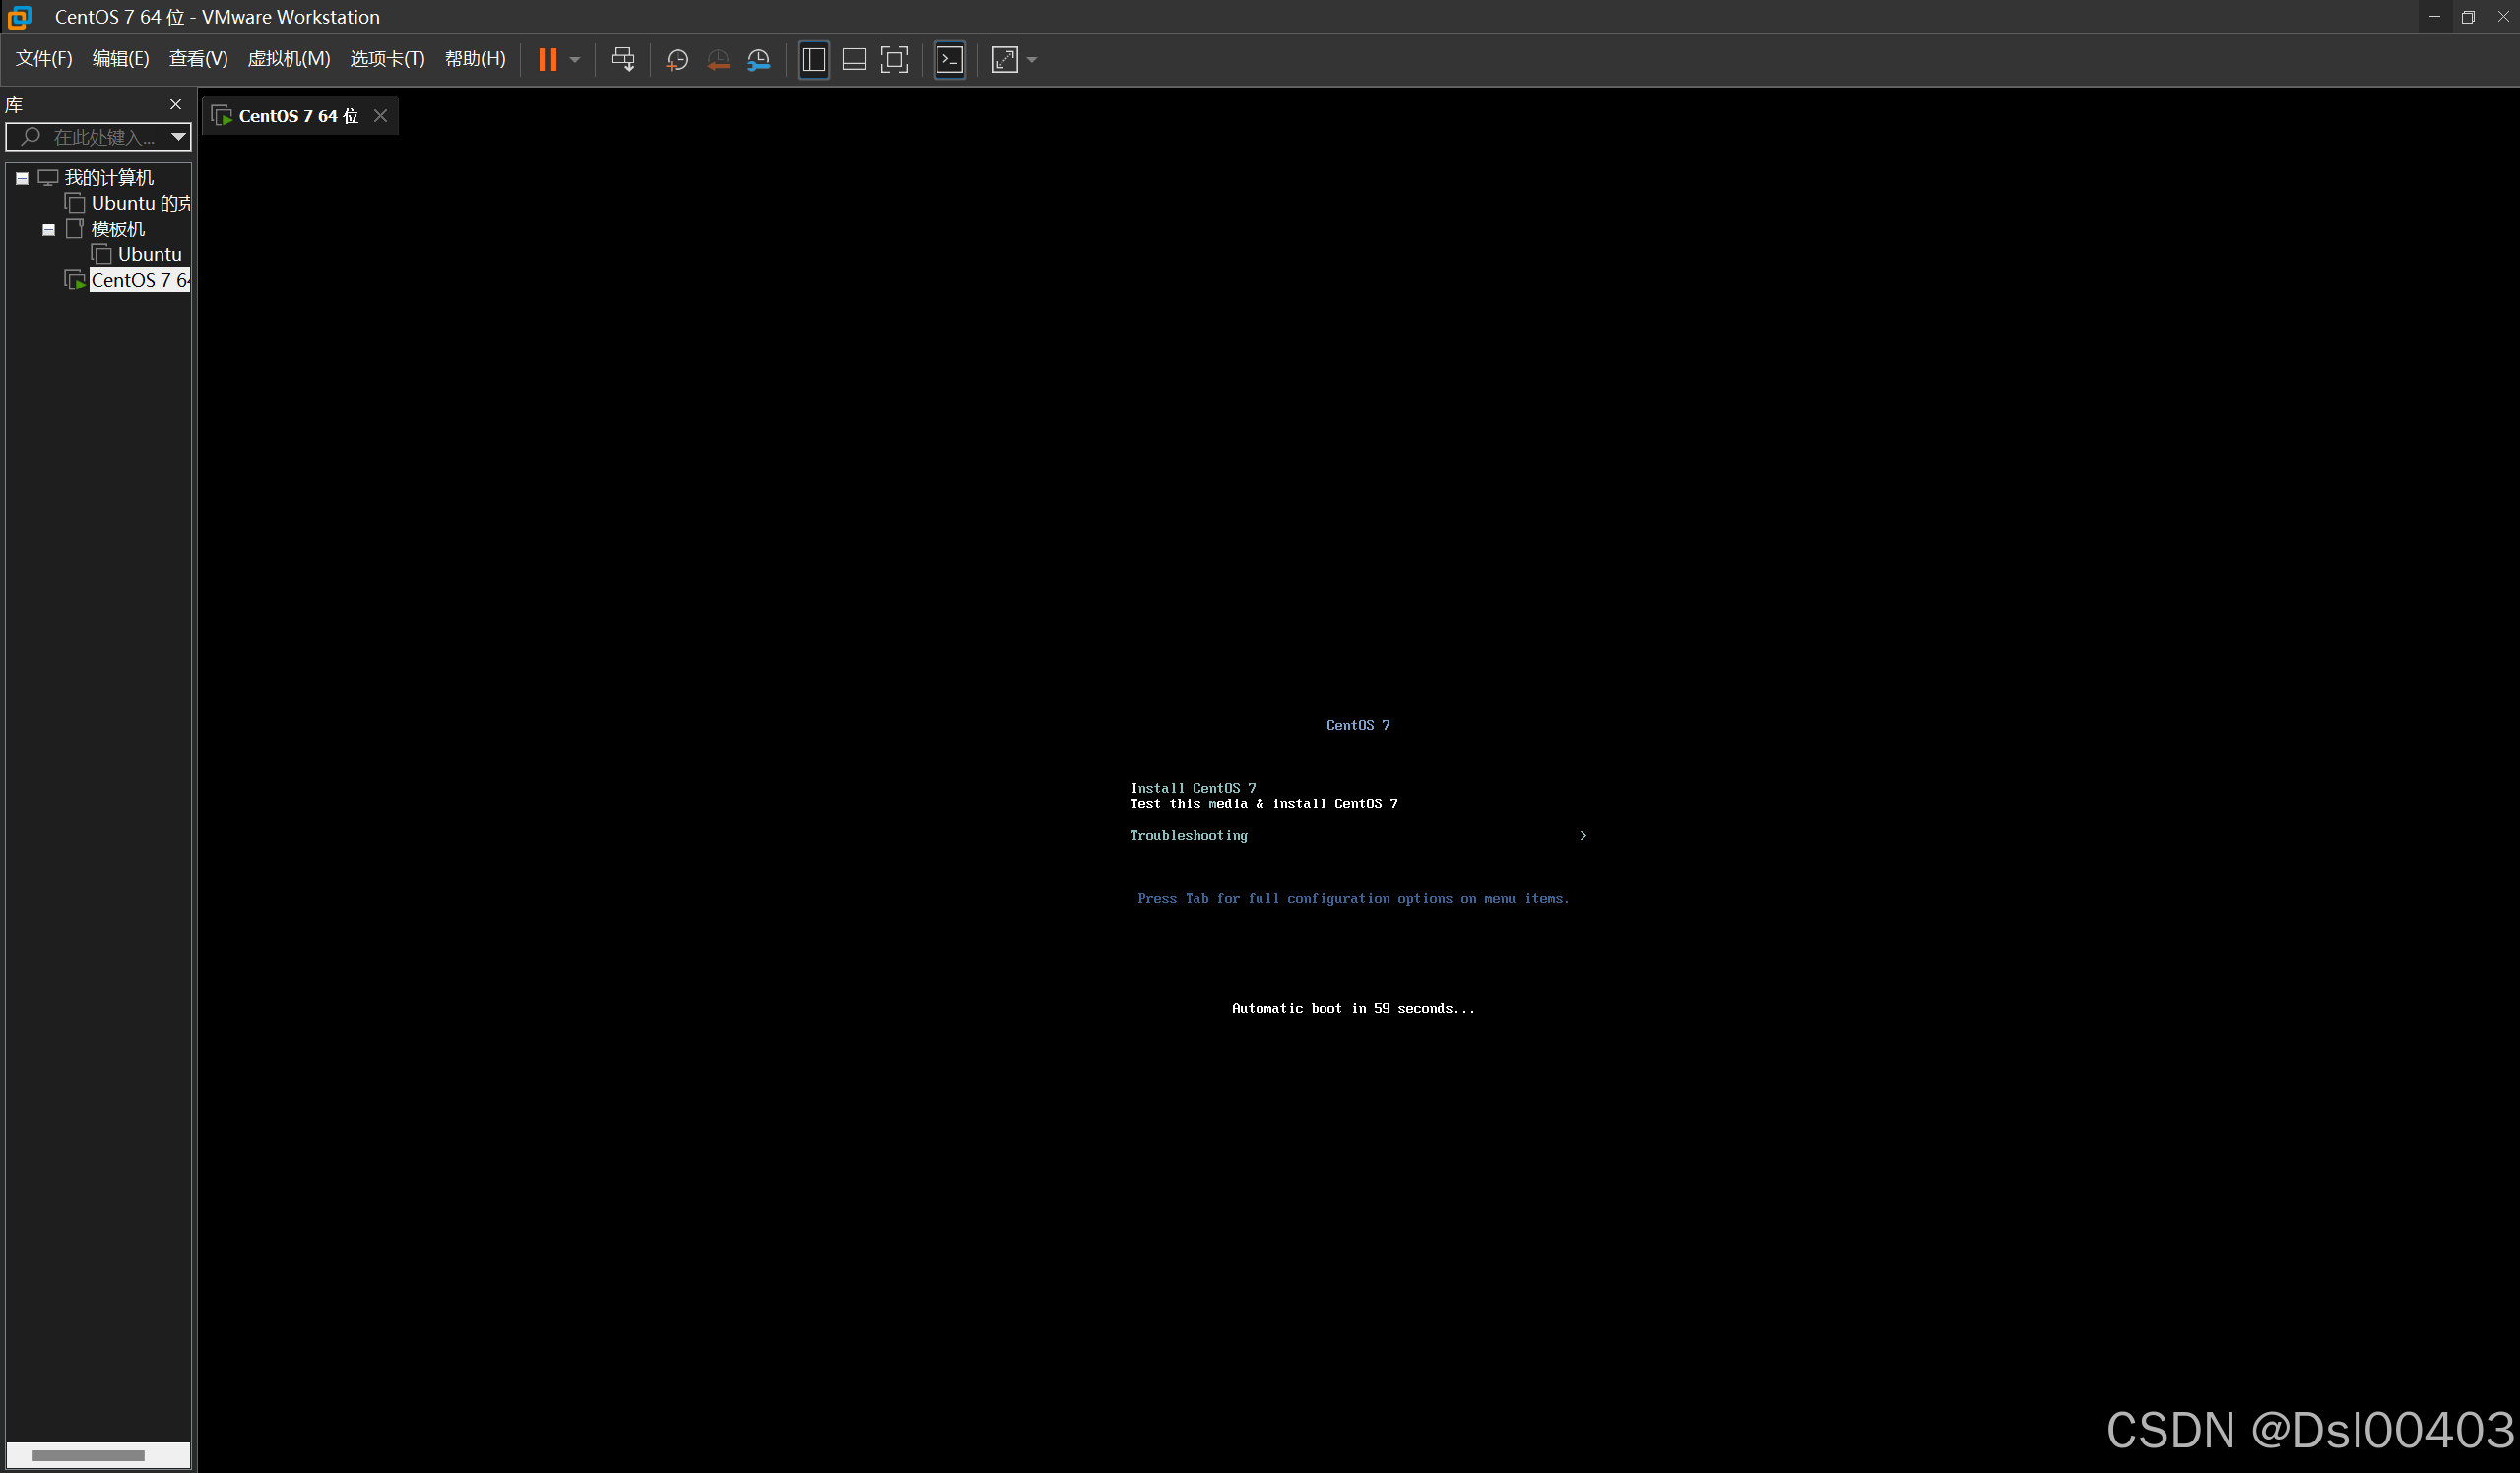Toggle console view icon
Screen dimensions: 2520x1473
click(x=949, y=60)
